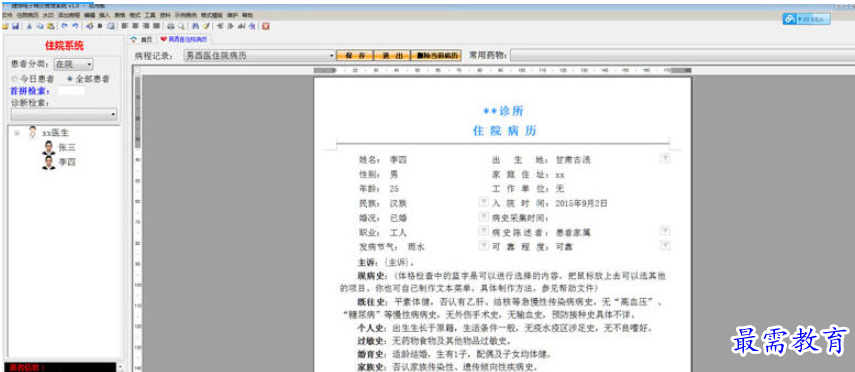Collapse the xx医生 tree node
Image resolution: width=855 pixels, height=372 pixels.
point(17,133)
